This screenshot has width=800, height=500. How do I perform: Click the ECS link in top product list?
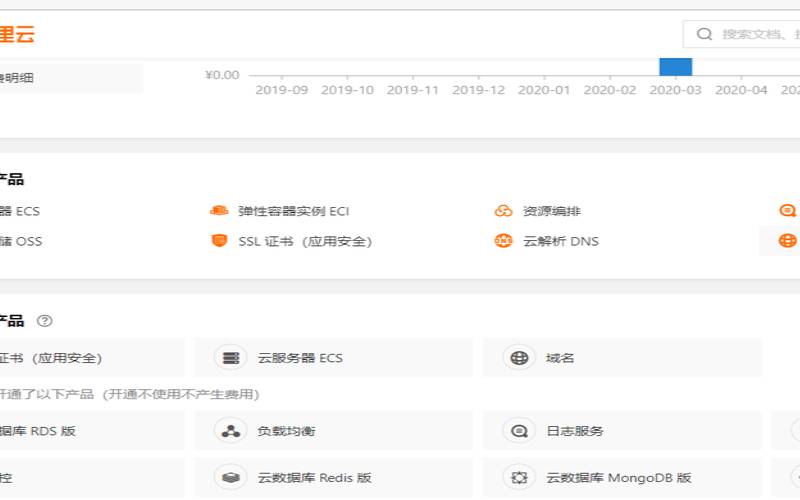pyautogui.click(x=20, y=211)
